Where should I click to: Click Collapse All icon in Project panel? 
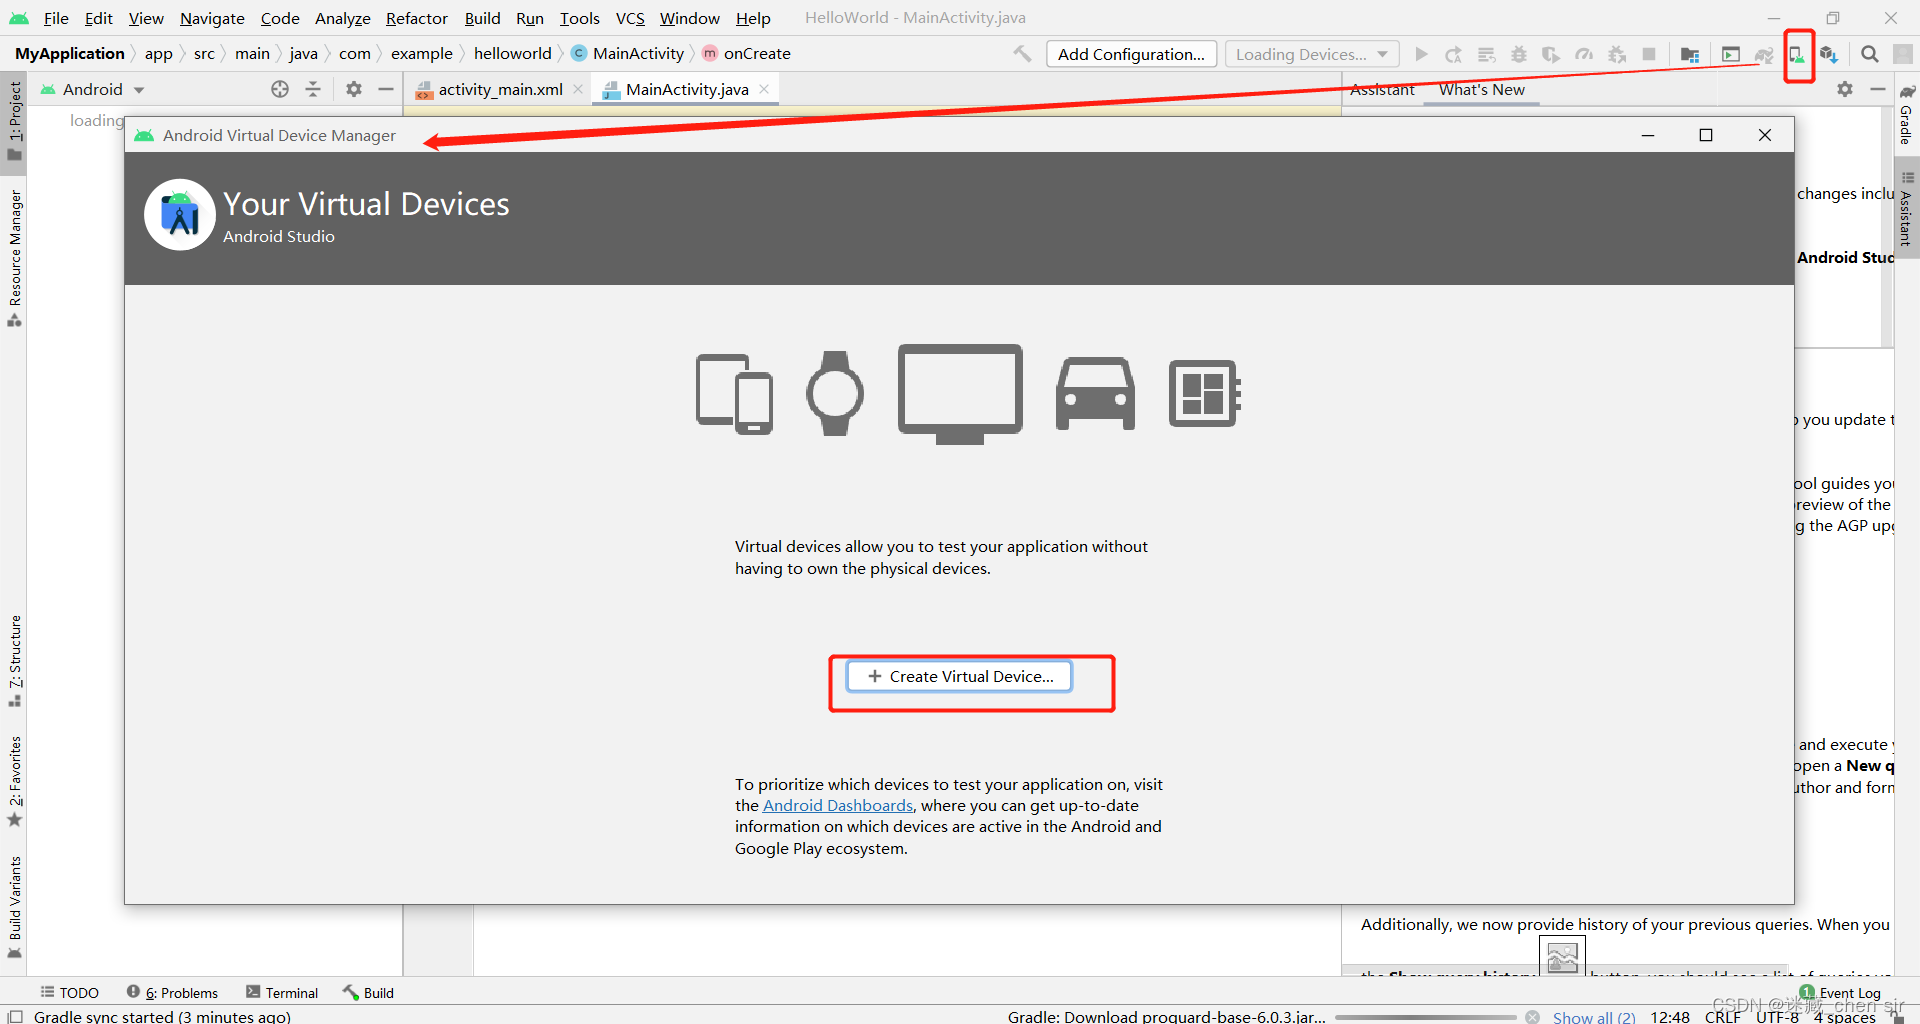point(313,89)
